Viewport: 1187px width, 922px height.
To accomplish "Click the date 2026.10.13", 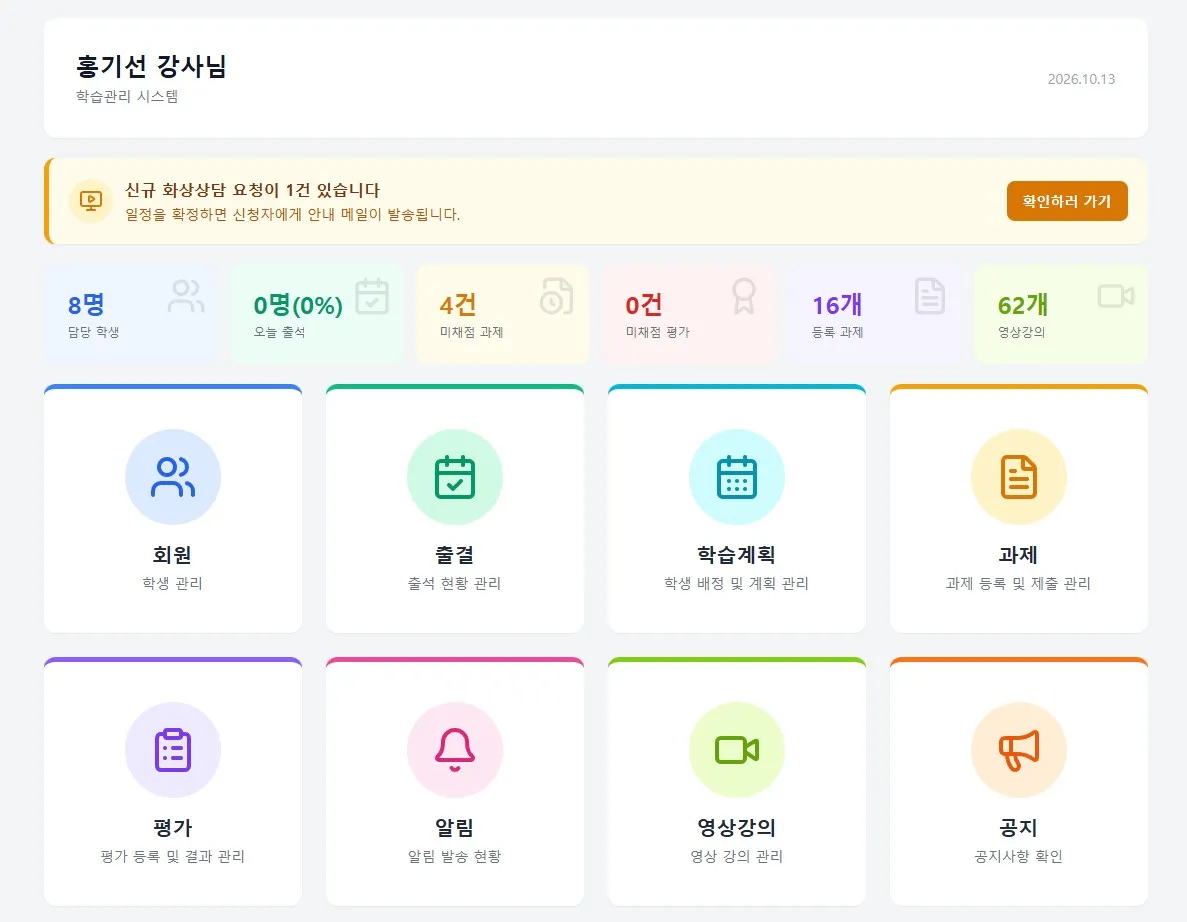I will click(x=1081, y=79).
